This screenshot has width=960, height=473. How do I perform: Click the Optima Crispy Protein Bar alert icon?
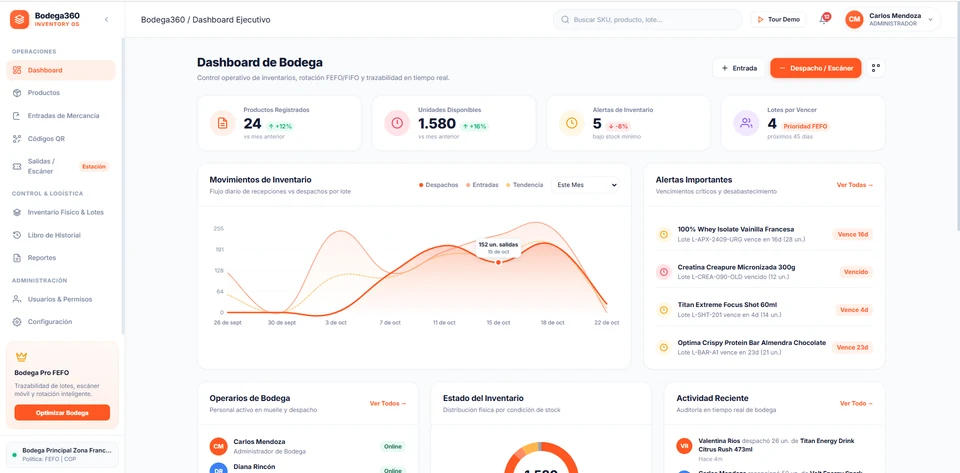tap(663, 347)
